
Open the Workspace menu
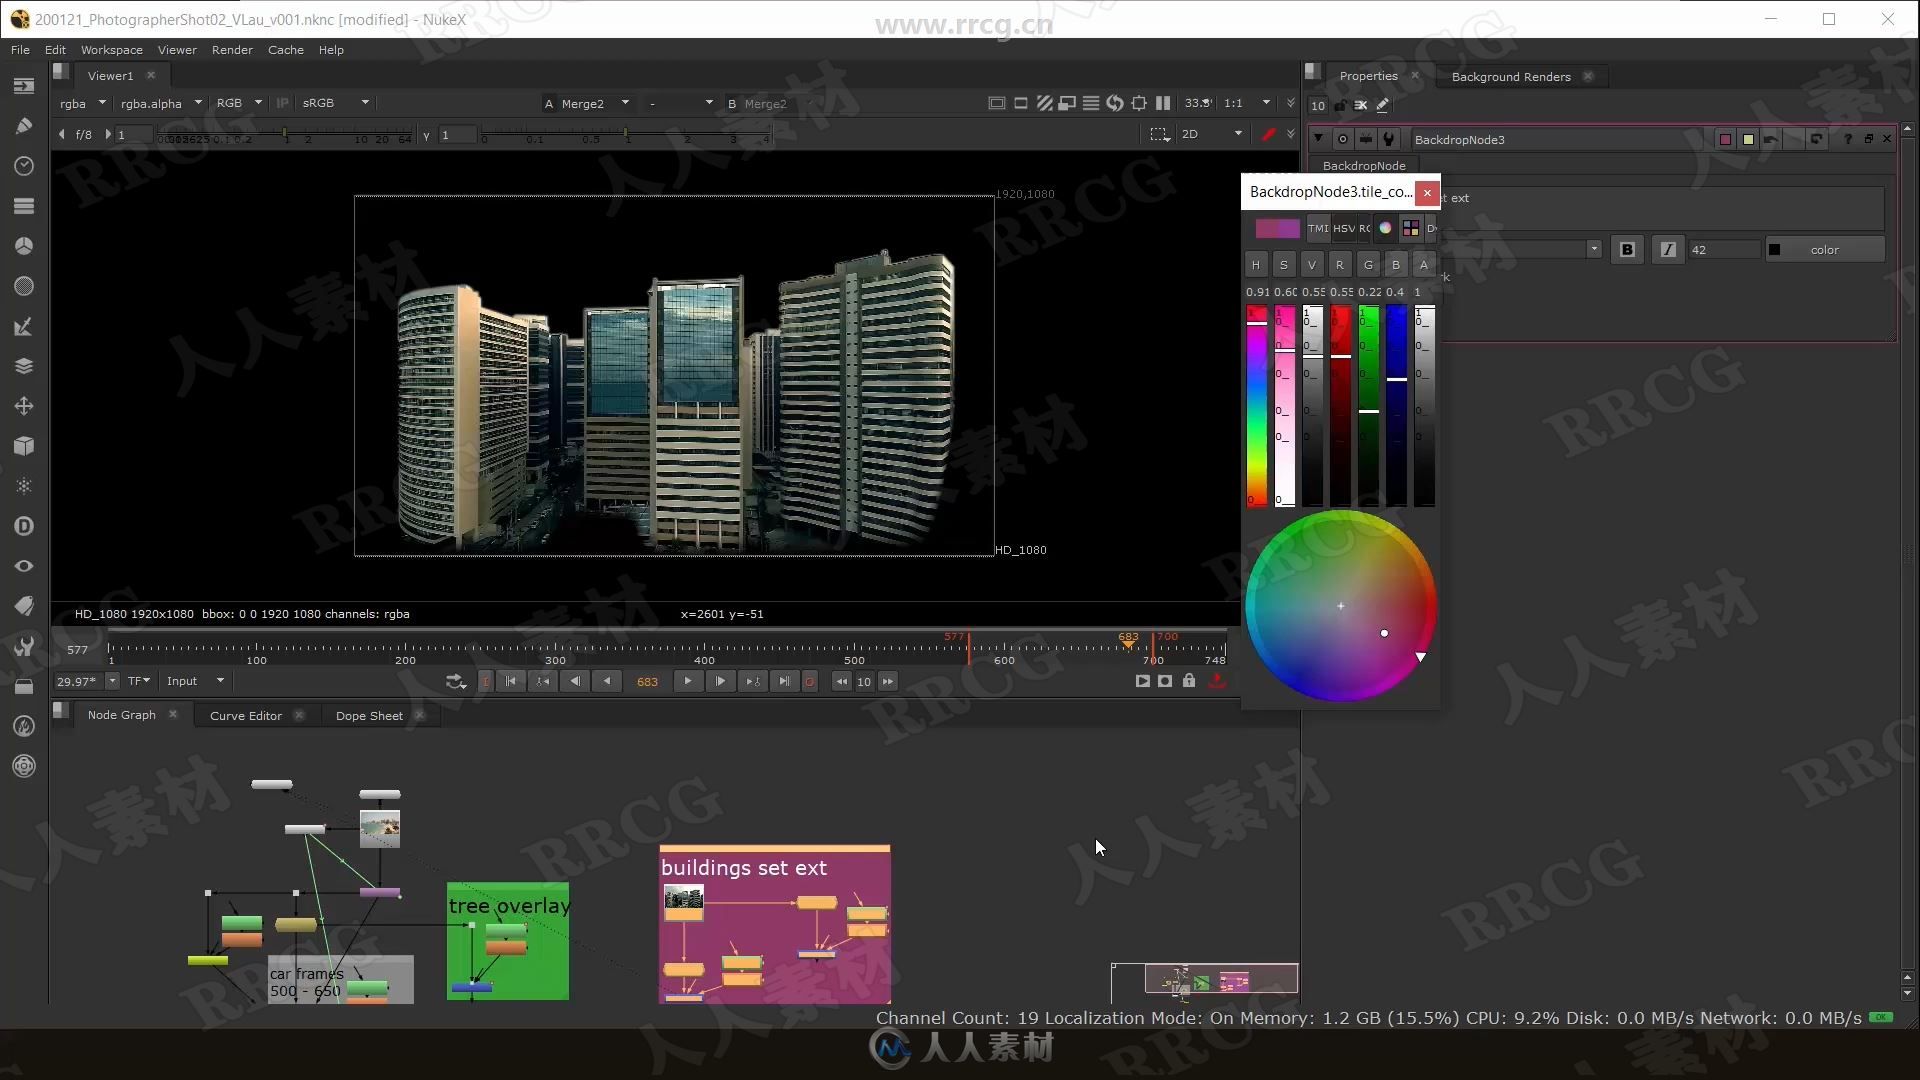tap(112, 49)
